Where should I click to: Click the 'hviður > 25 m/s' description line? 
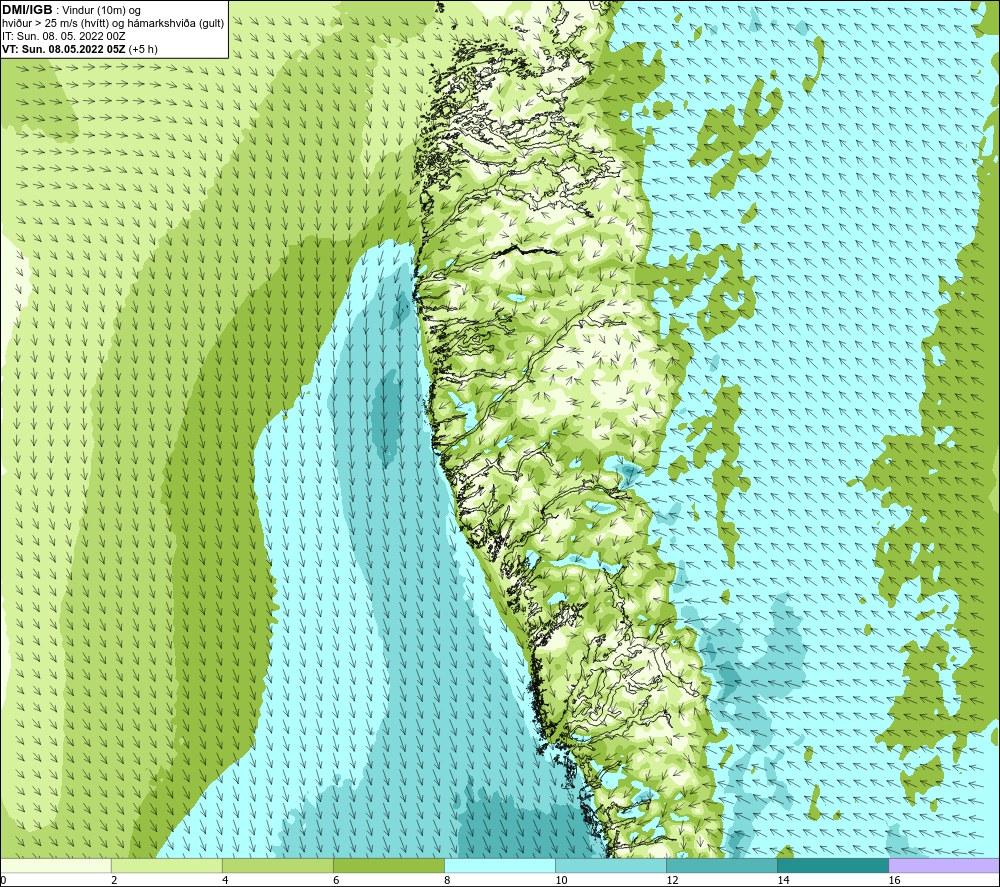pyautogui.click(x=113, y=23)
